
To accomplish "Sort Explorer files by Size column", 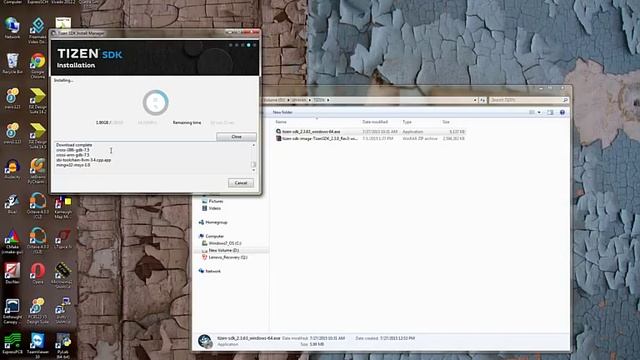I will point(446,122).
